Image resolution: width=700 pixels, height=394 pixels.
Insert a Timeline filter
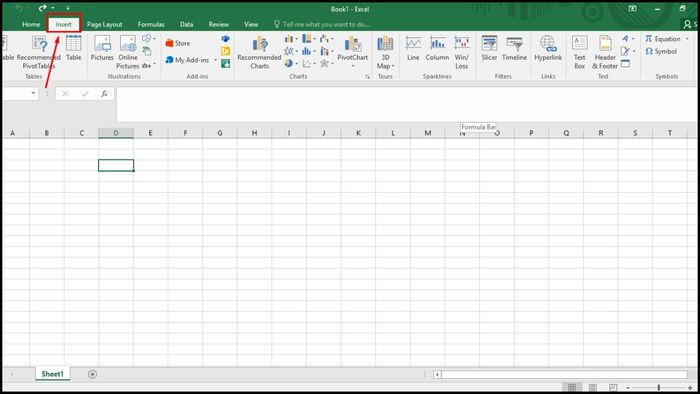[514, 48]
